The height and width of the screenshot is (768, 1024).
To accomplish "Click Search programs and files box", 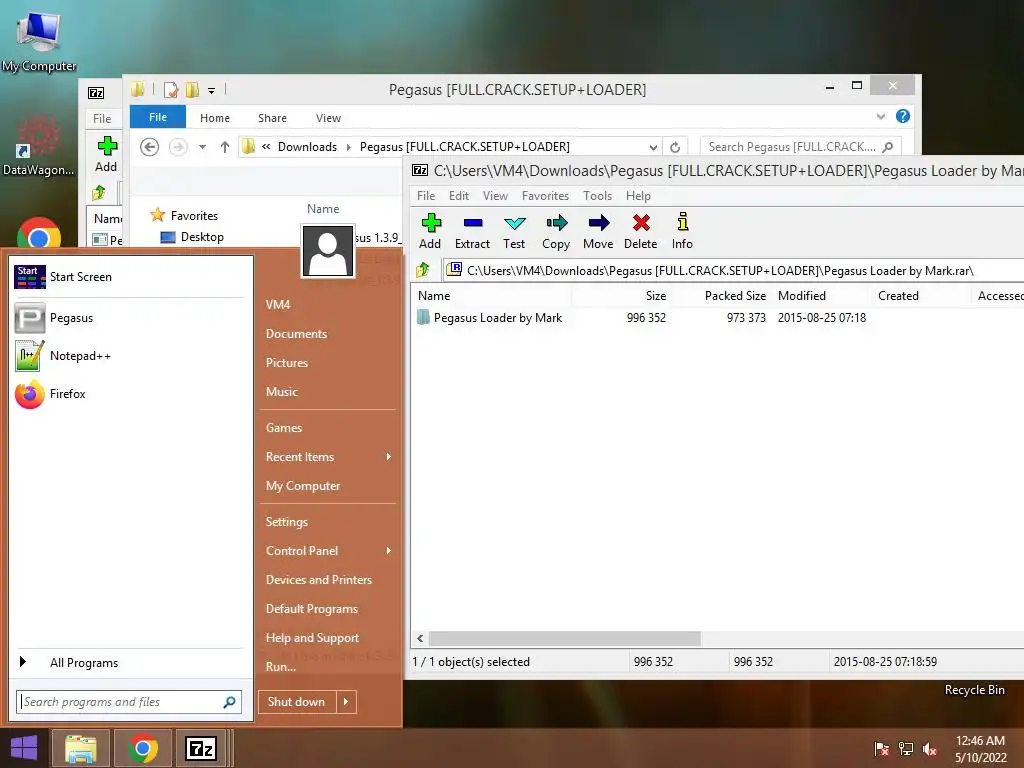I will (x=129, y=702).
